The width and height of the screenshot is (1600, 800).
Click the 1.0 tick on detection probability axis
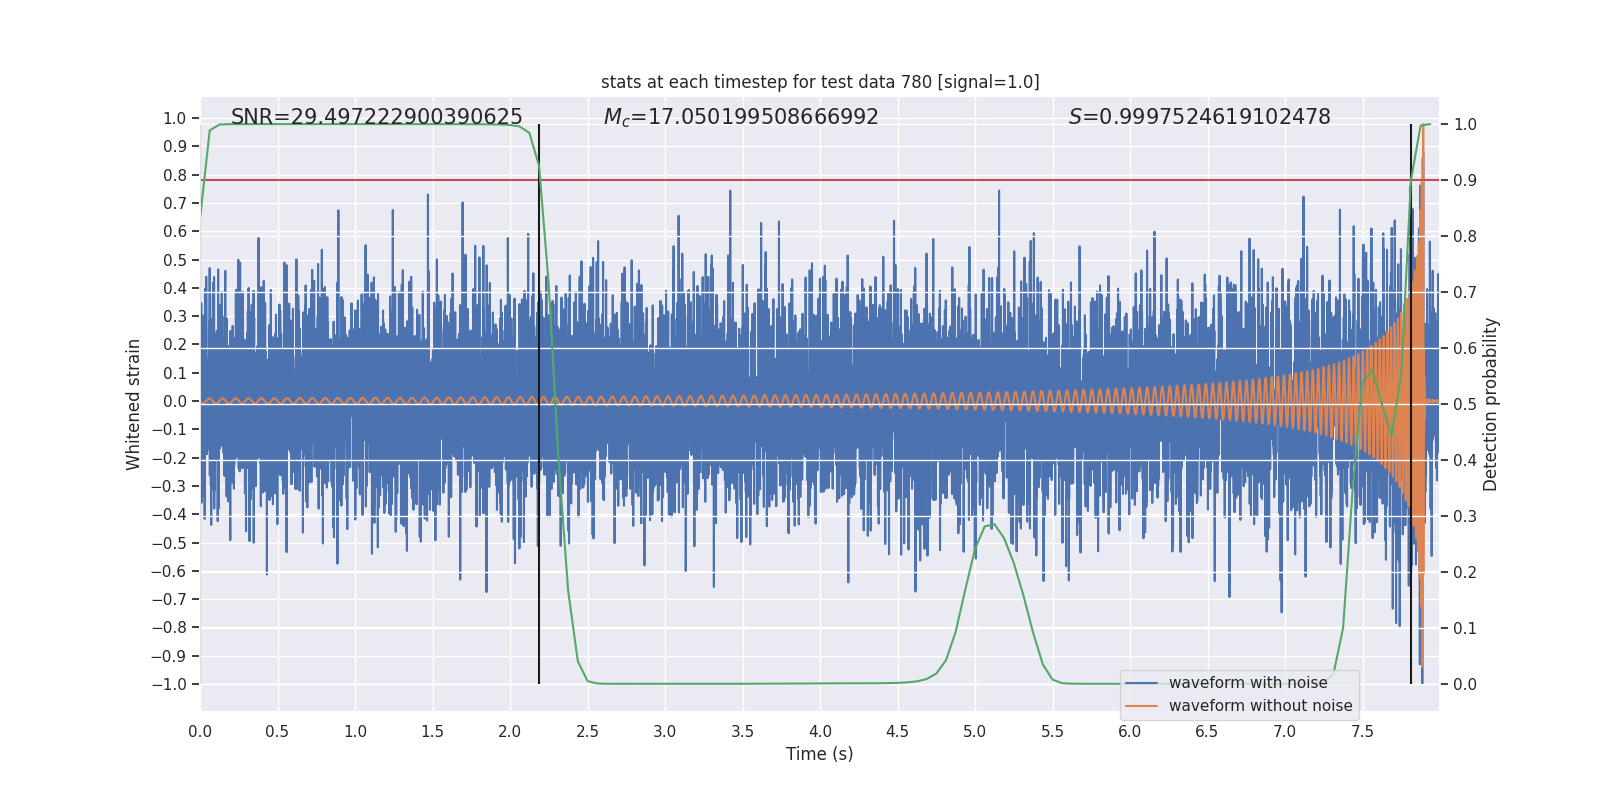[x=1465, y=125]
